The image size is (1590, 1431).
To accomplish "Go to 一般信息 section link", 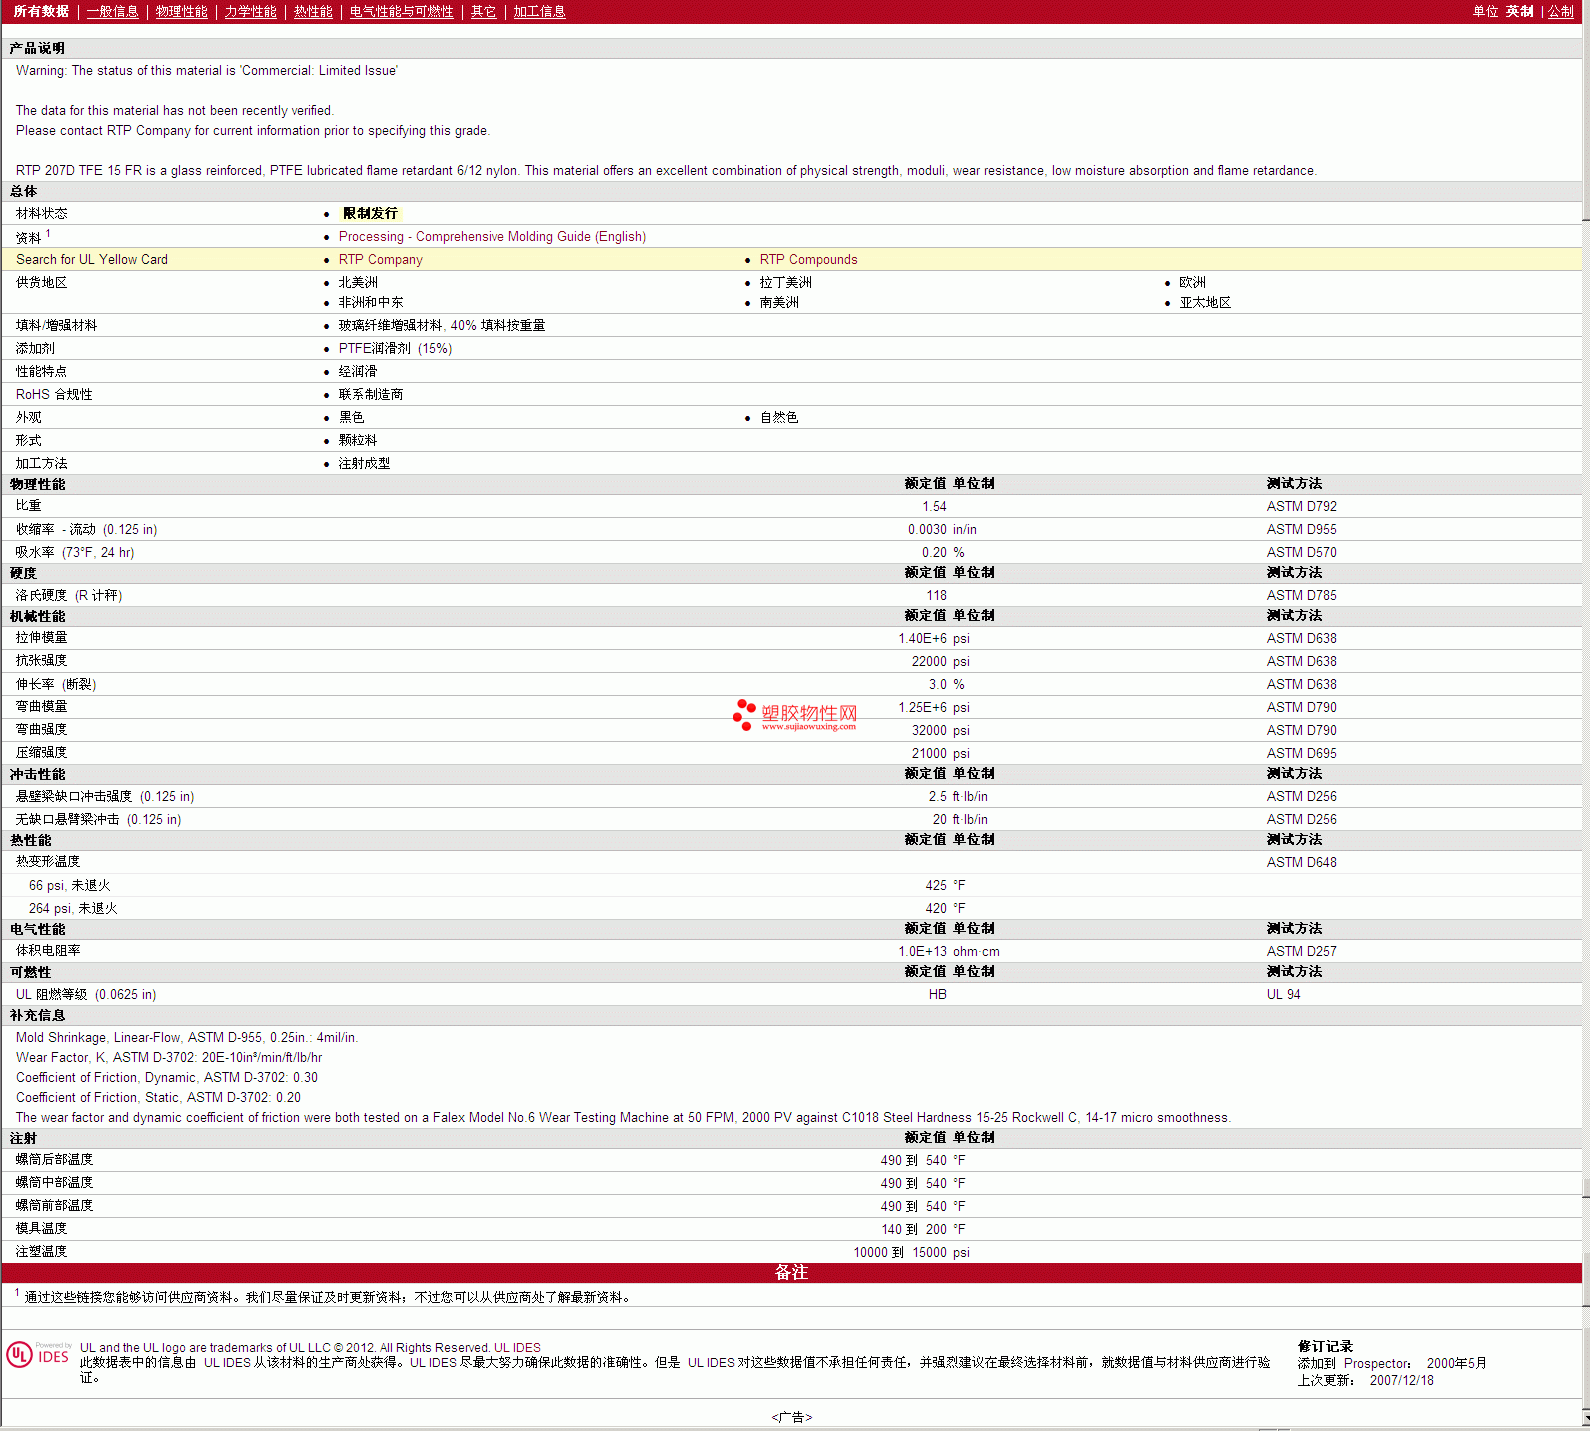I will pyautogui.click(x=112, y=11).
